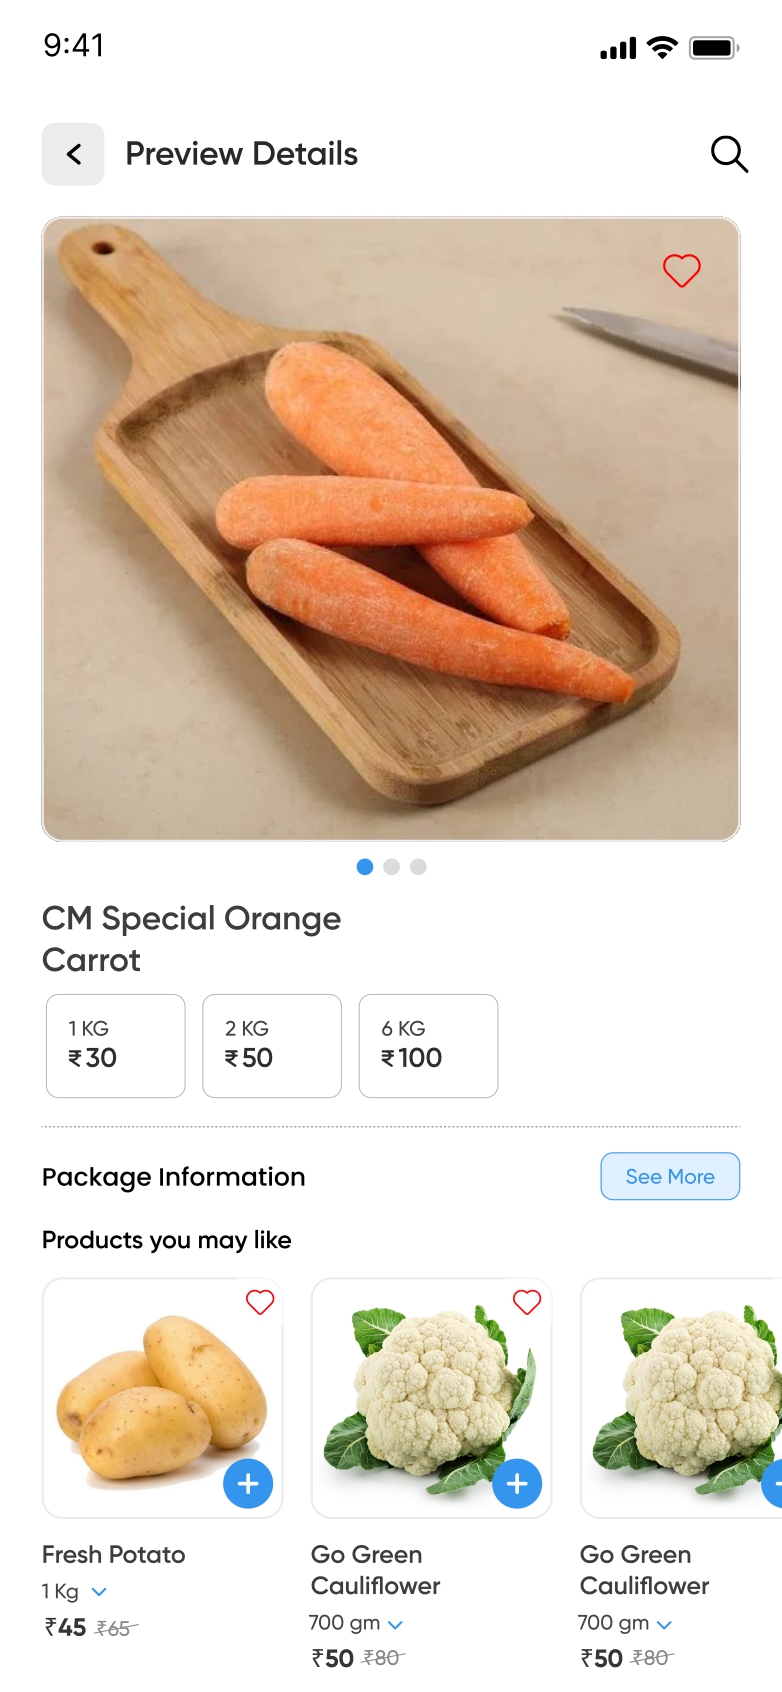
Task: Choose the 6 KG ₹100 pack
Action: [x=428, y=1045]
